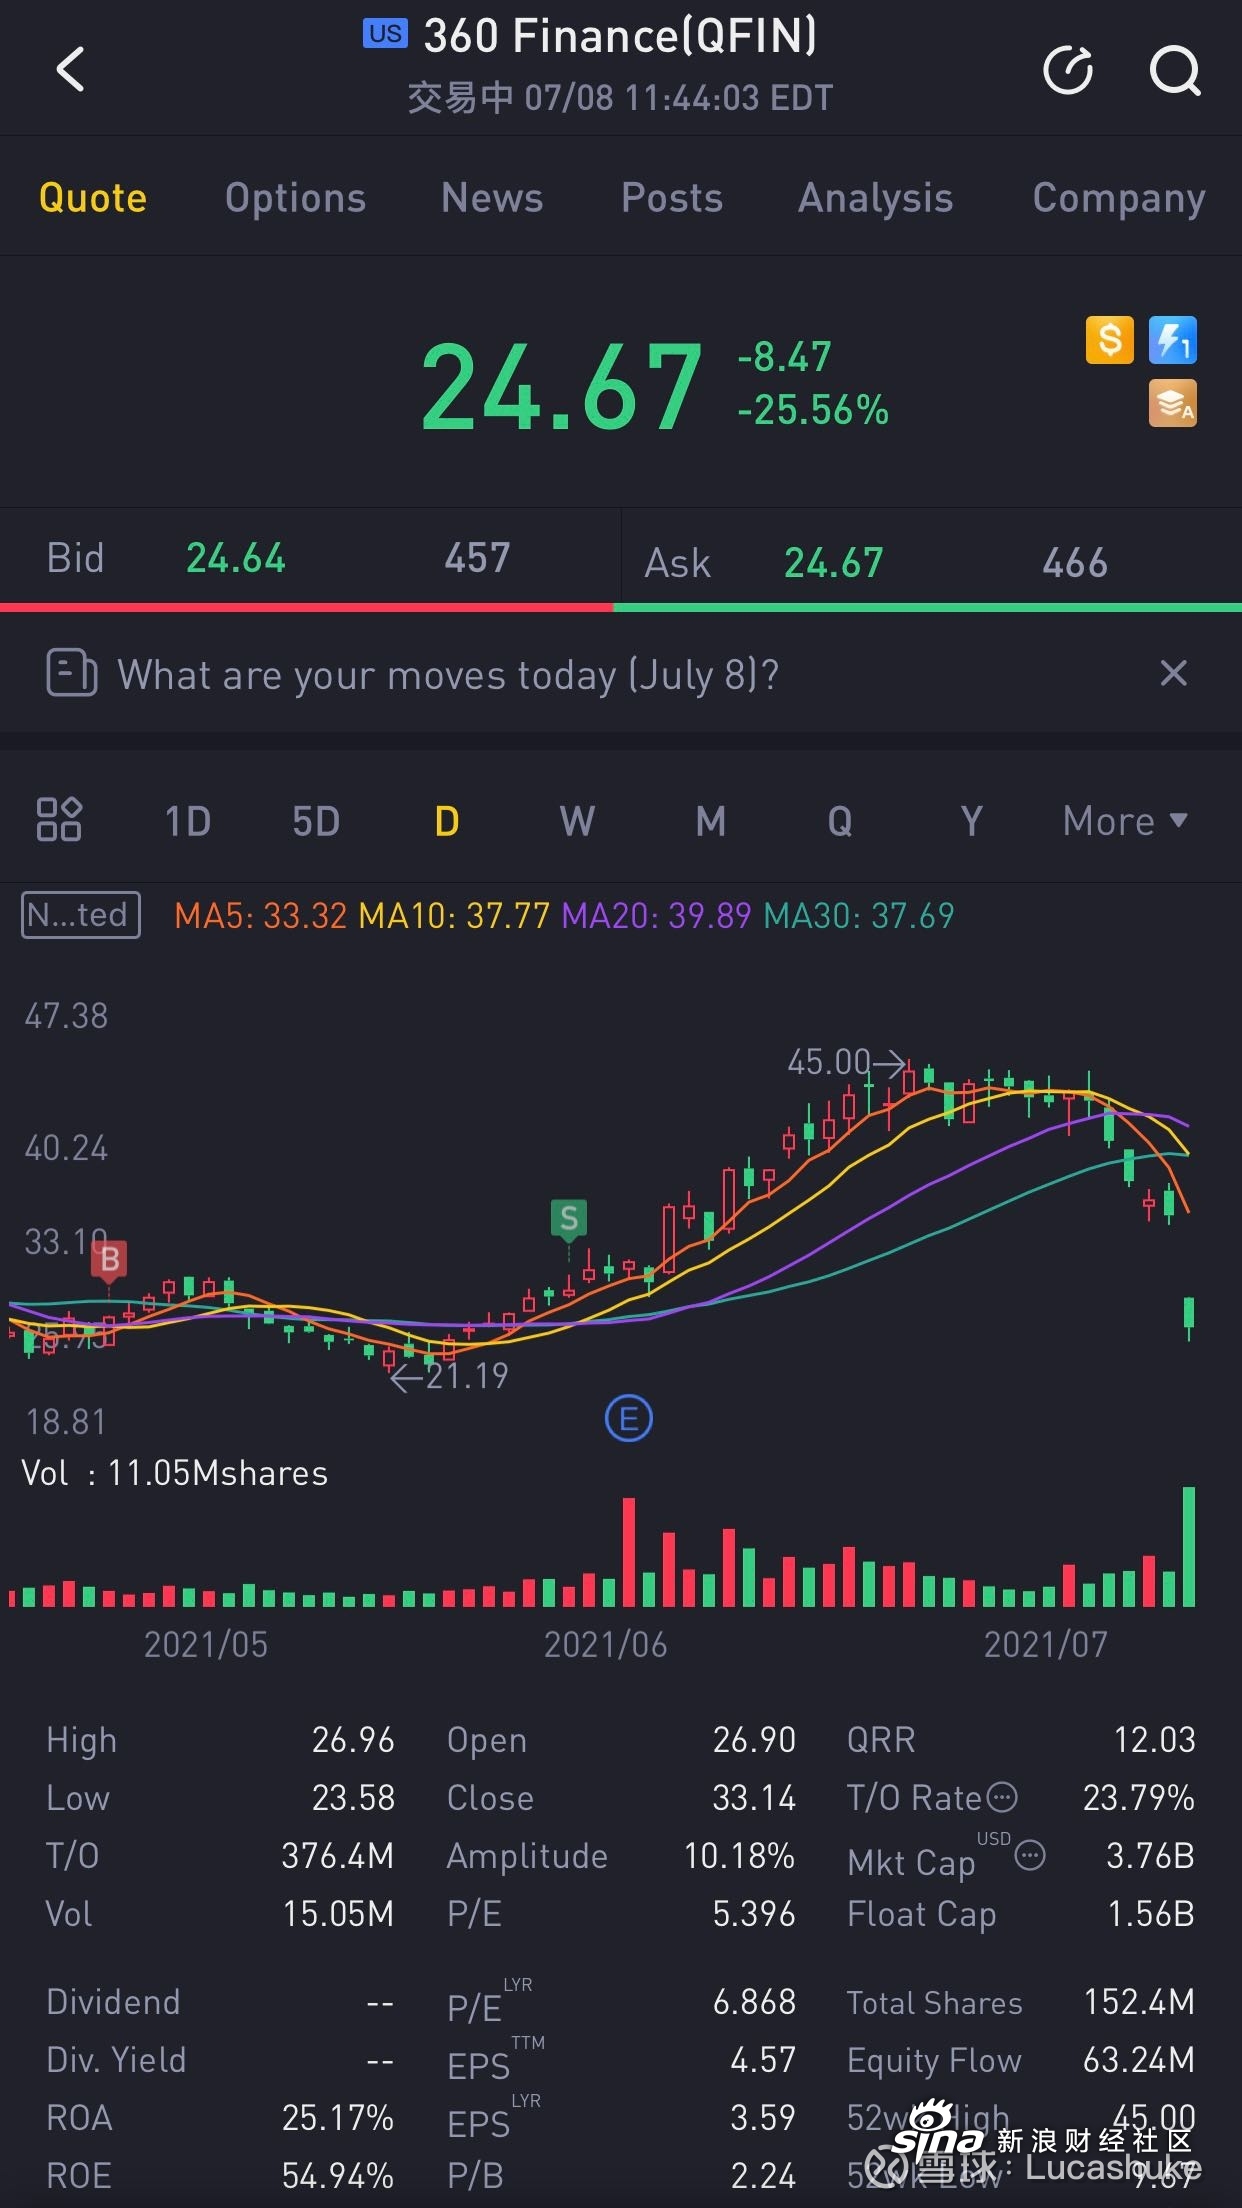Tap the Total Shares value 152.4M
Image resolution: width=1242 pixels, height=2208 pixels.
1140,2002
